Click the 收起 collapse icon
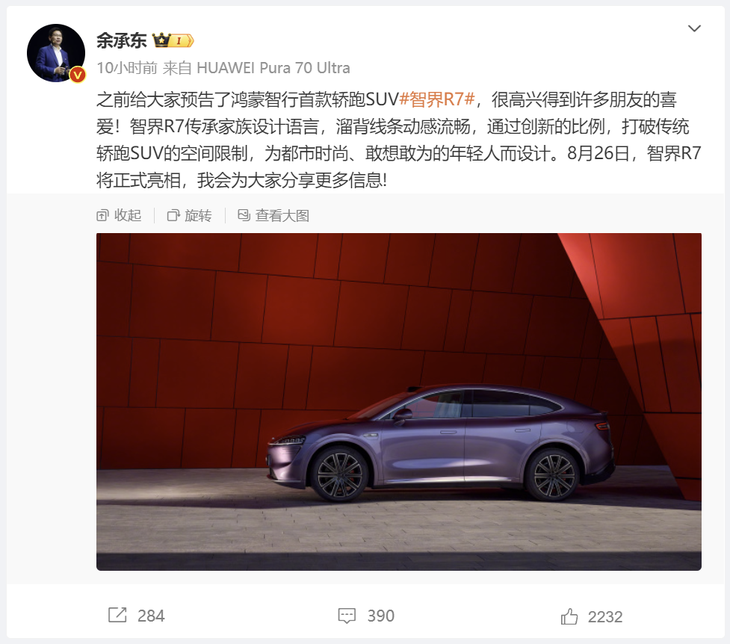Screen dimensions: 730x644 (x=102, y=215)
